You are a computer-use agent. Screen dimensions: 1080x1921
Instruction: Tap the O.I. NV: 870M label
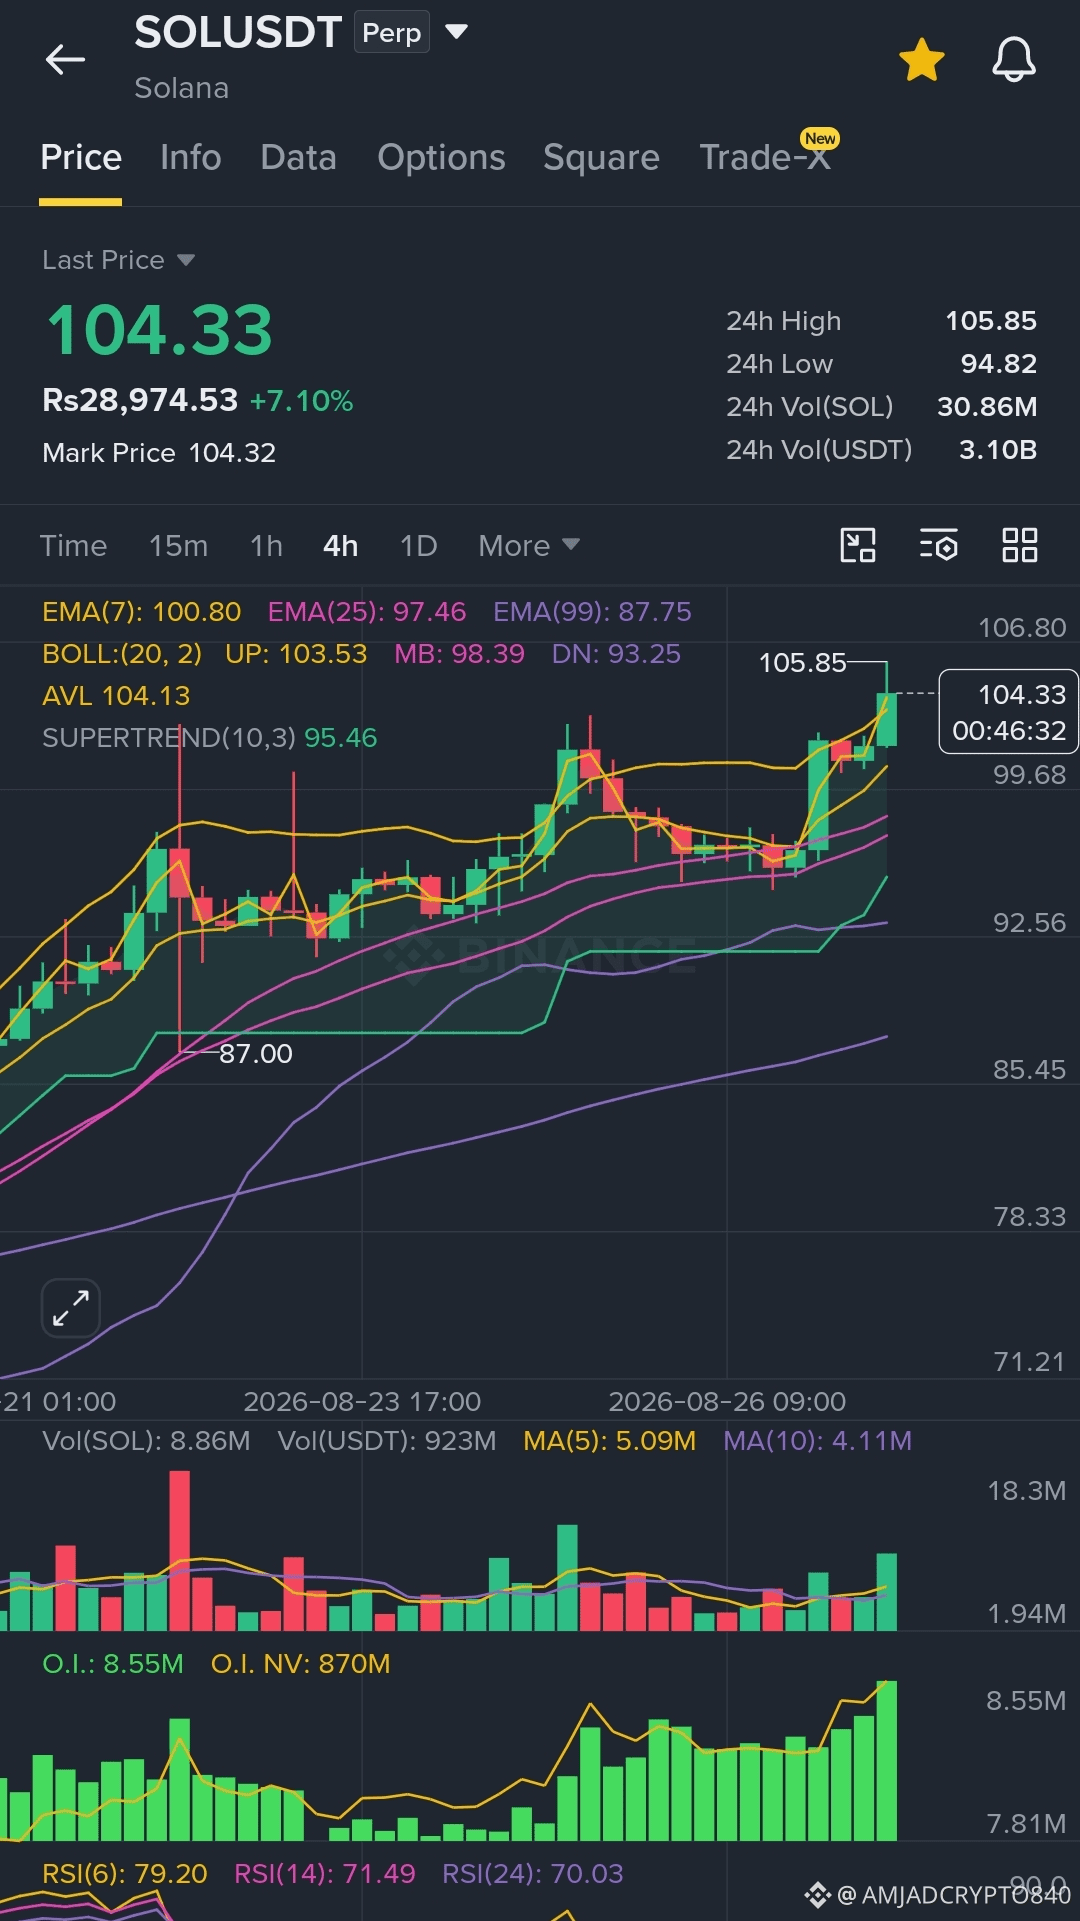click(x=300, y=1664)
